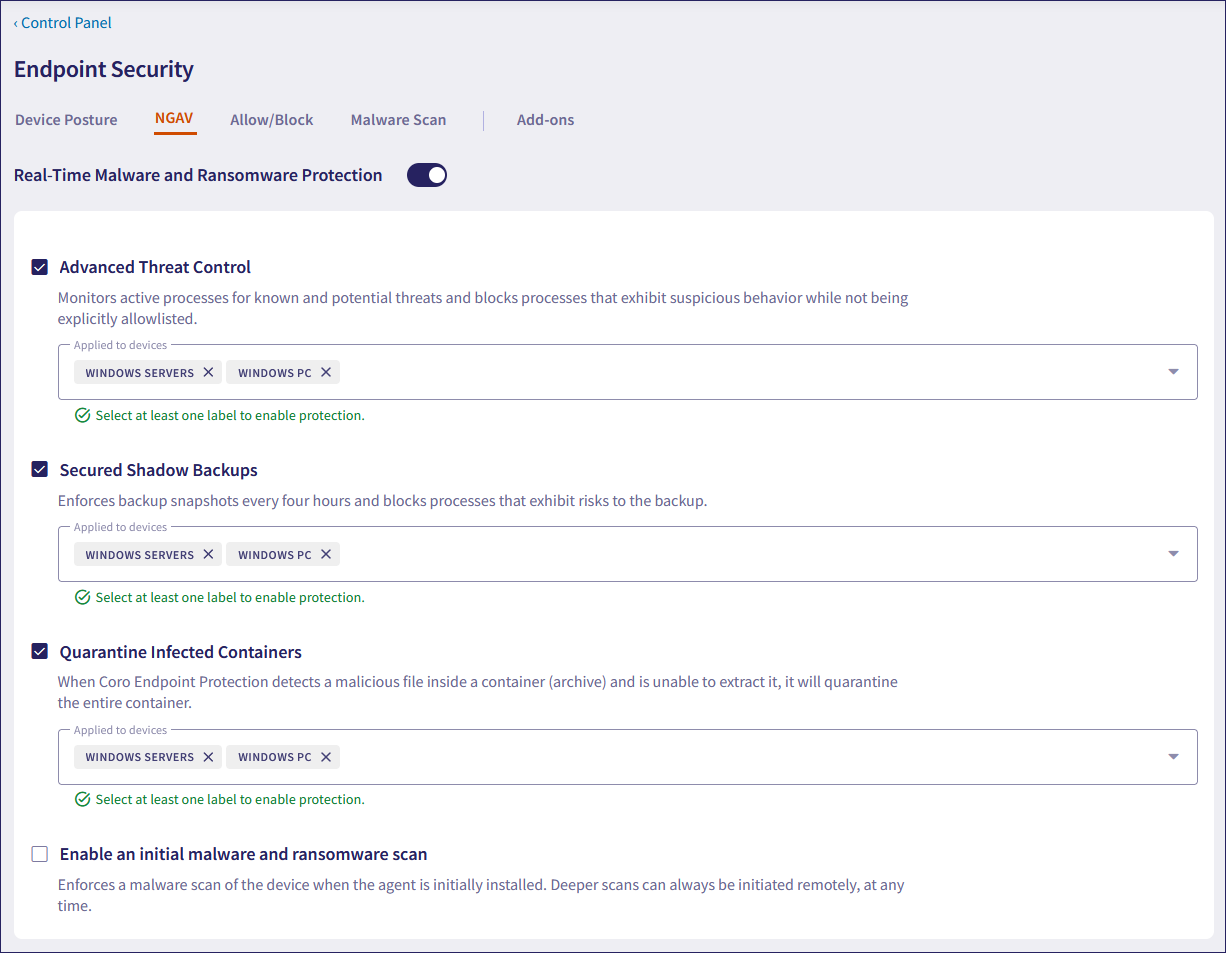The image size is (1226, 953).
Task: Remove WINDOWS SERVERS label from Secured Shadow Backups
Action: point(208,554)
